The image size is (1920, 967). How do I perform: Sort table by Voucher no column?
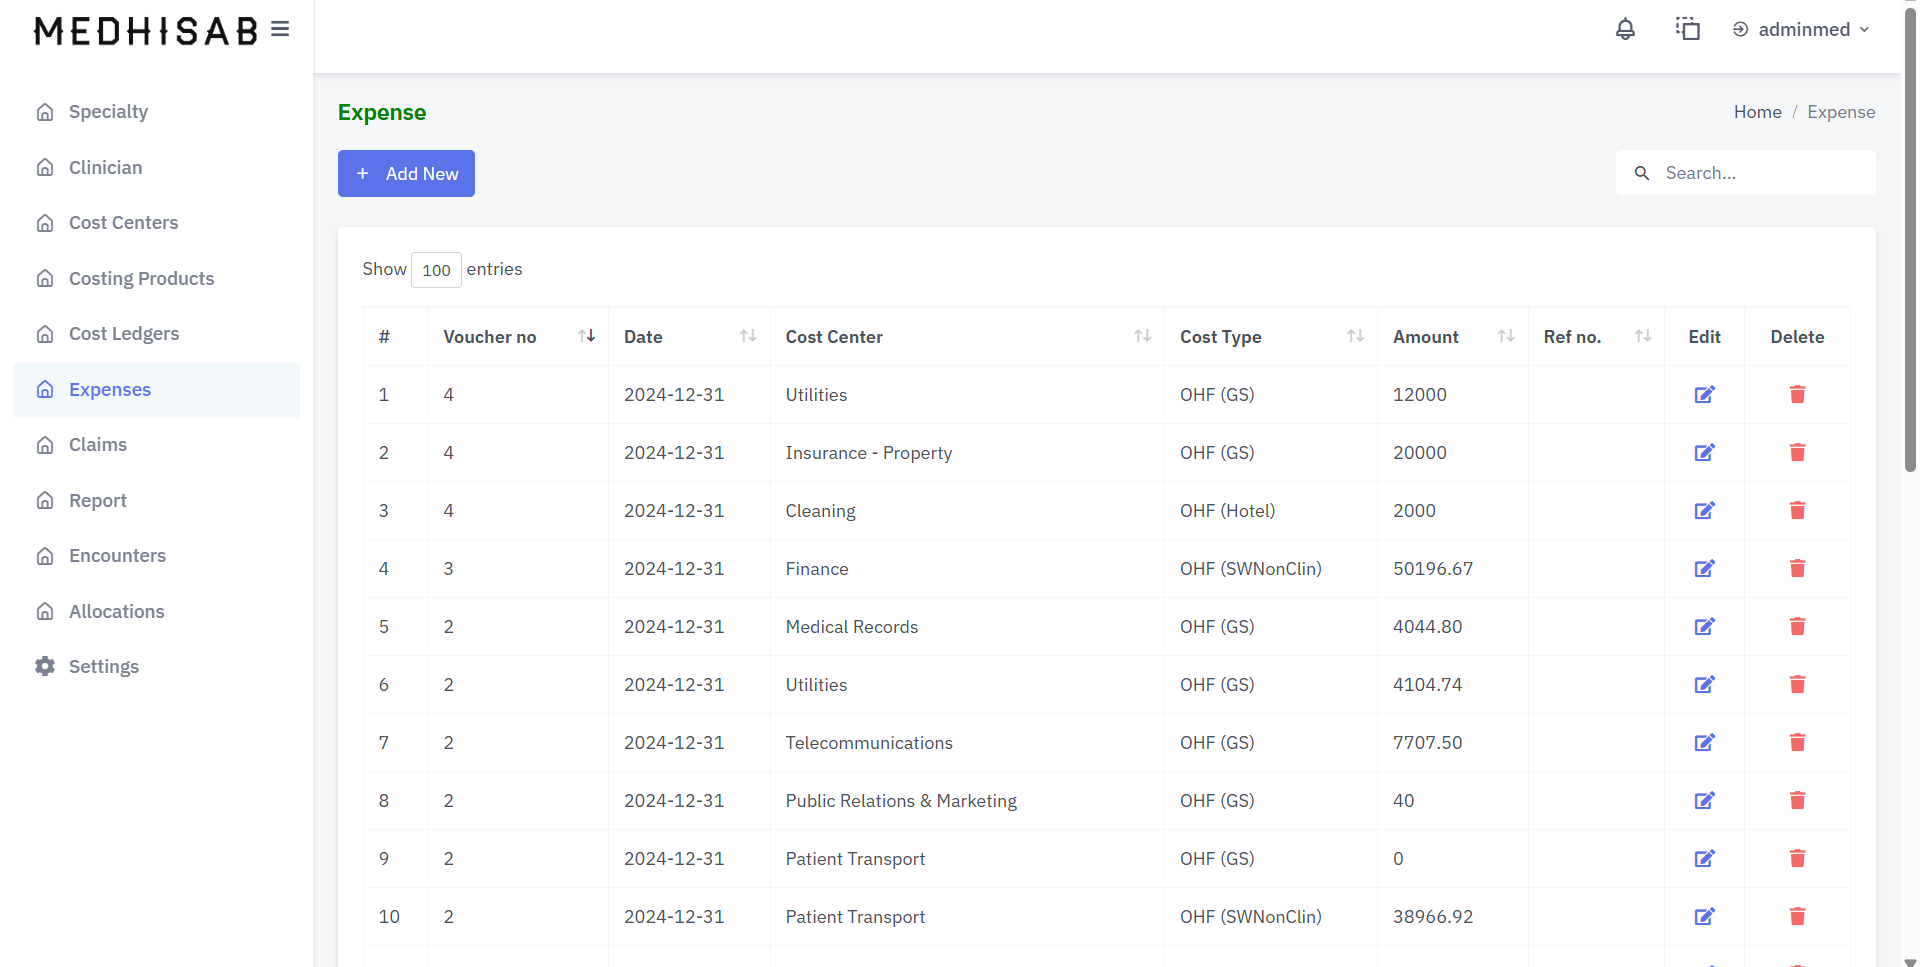(586, 337)
